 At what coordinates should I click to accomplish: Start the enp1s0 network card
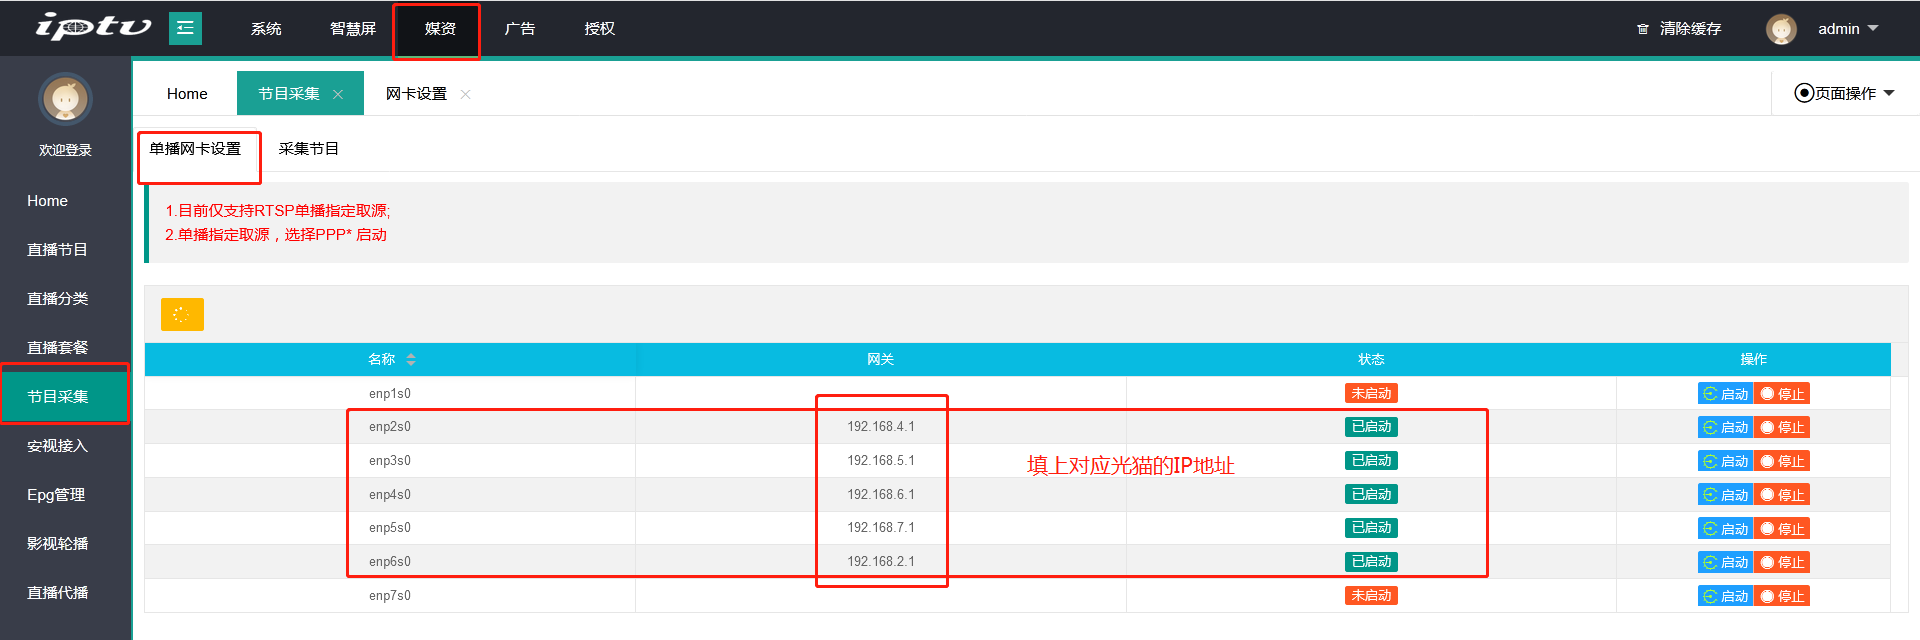tap(1725, 394)
